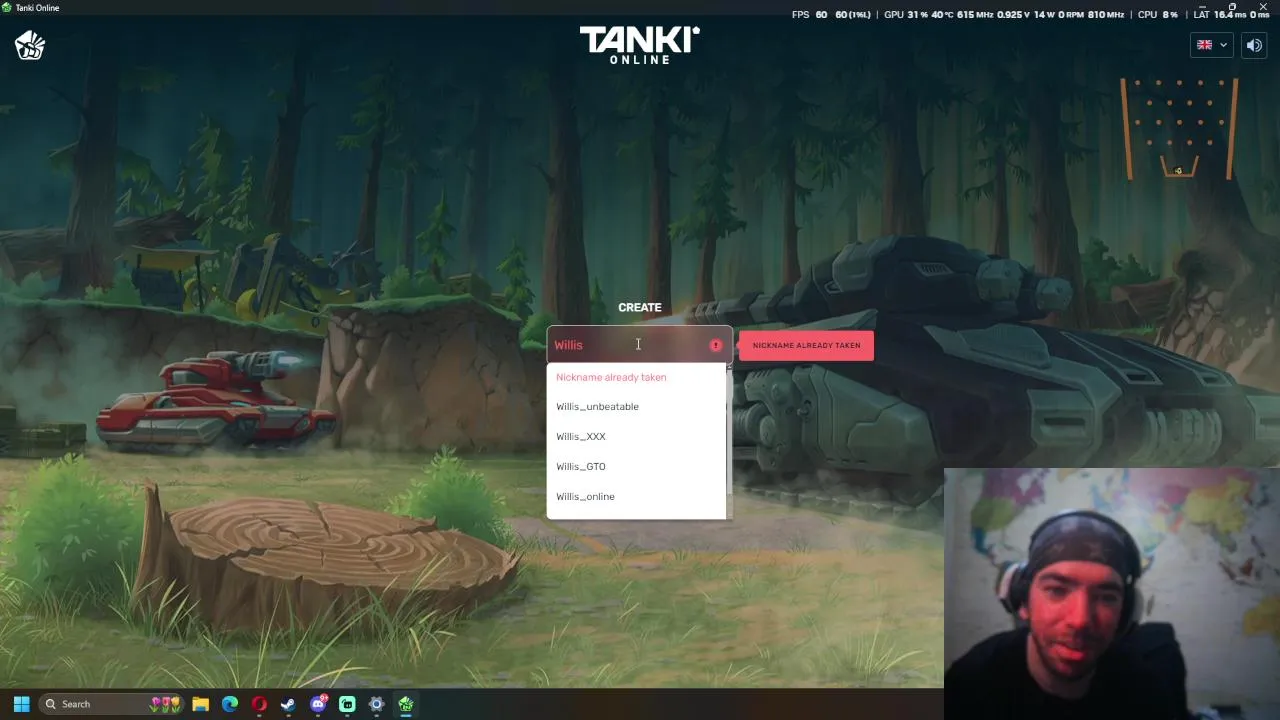Viewport: 1280px width, 720px height.
Task: Click the taskbar Search box
Action: (112, 704)
